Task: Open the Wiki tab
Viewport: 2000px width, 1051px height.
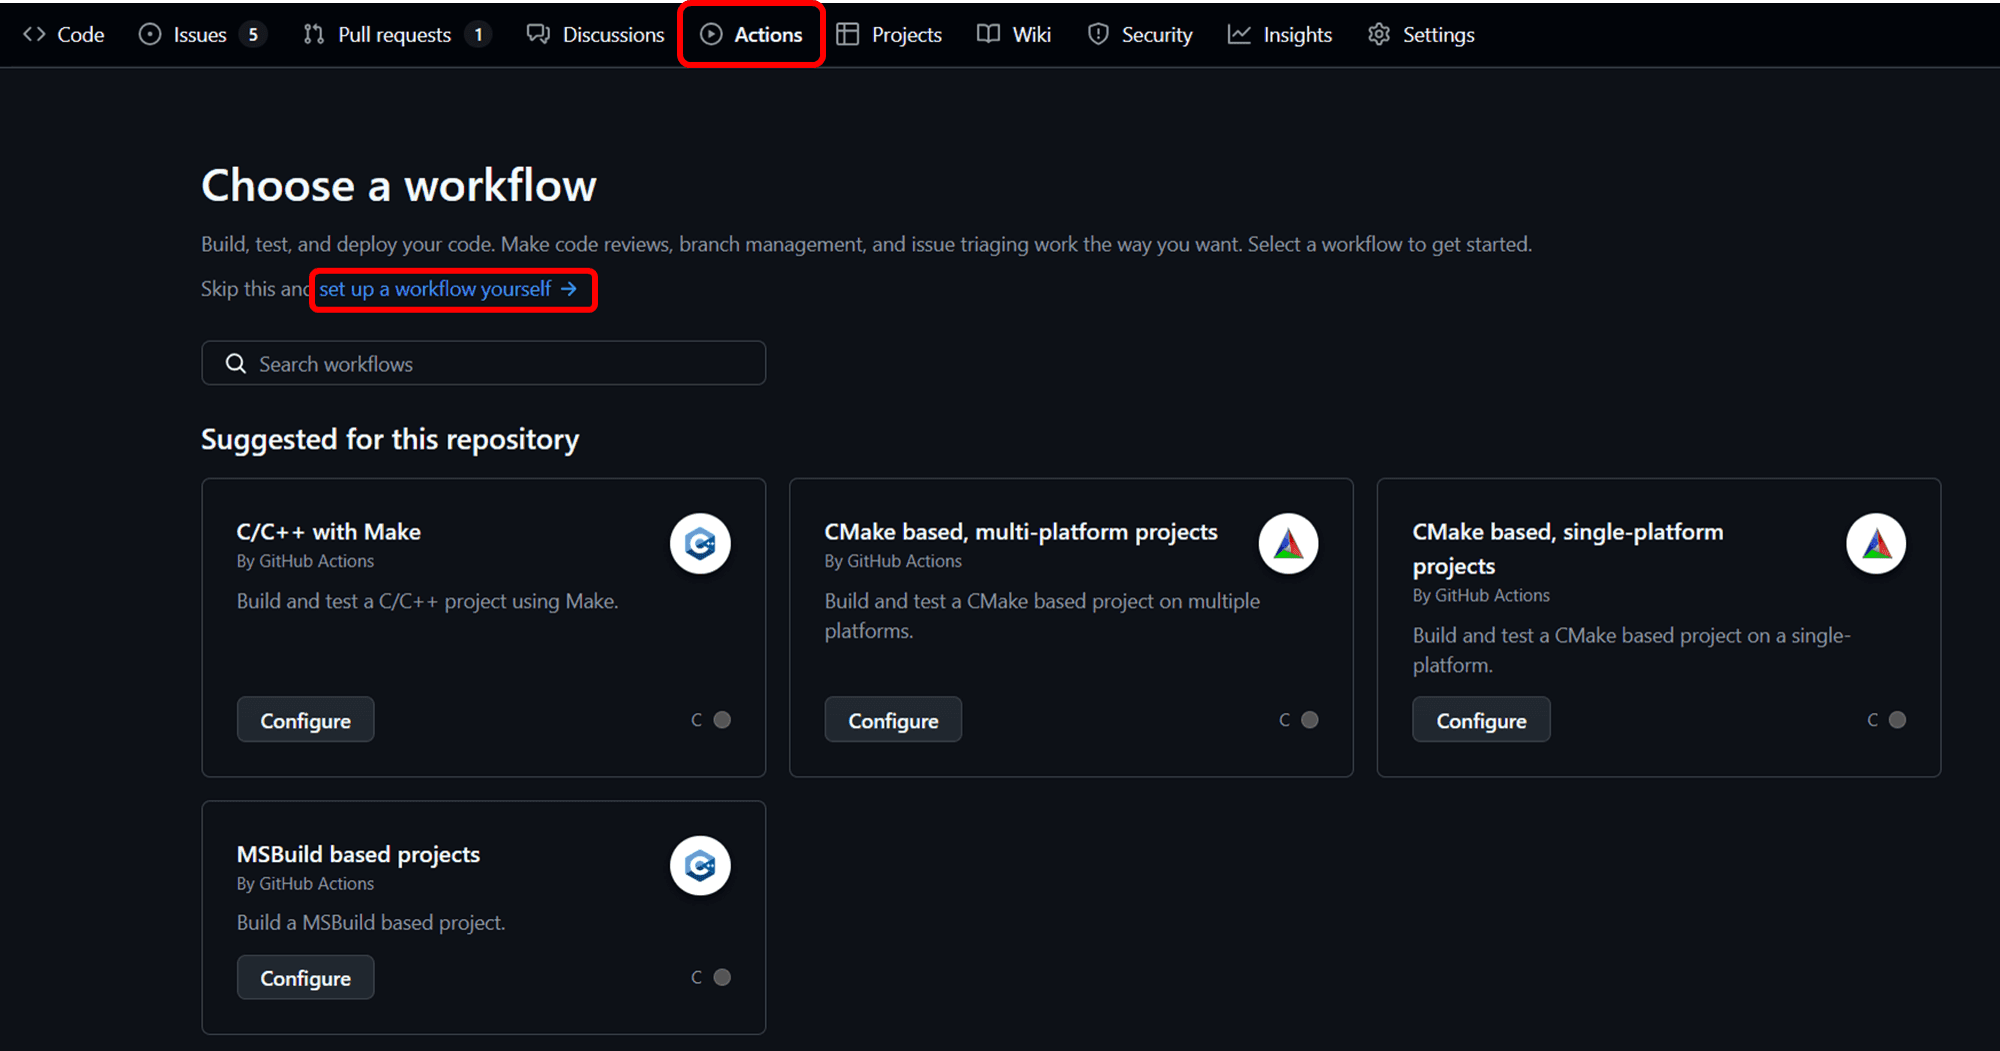Action: 1014,35
